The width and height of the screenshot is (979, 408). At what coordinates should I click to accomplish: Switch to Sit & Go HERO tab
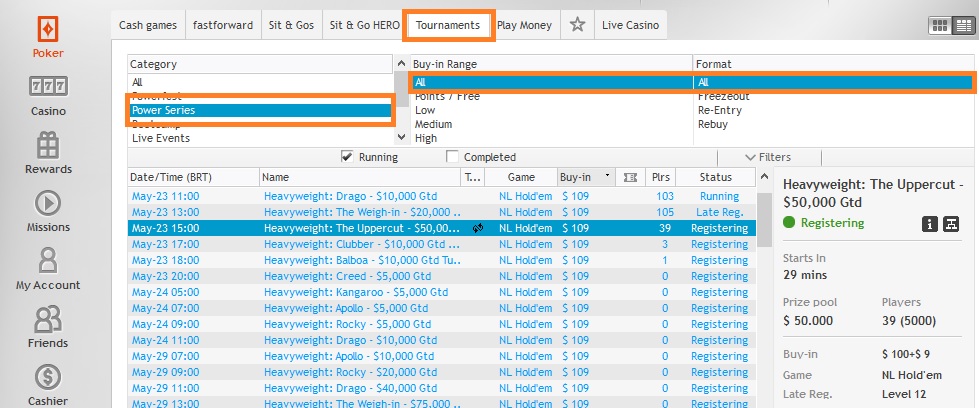point(365,26)
